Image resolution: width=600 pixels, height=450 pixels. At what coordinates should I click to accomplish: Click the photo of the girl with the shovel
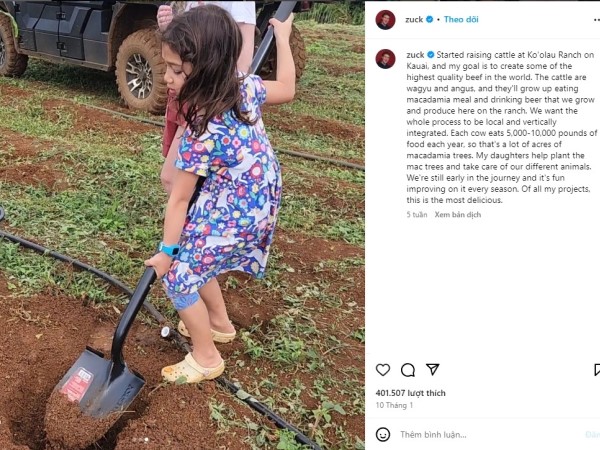[182, 225]
